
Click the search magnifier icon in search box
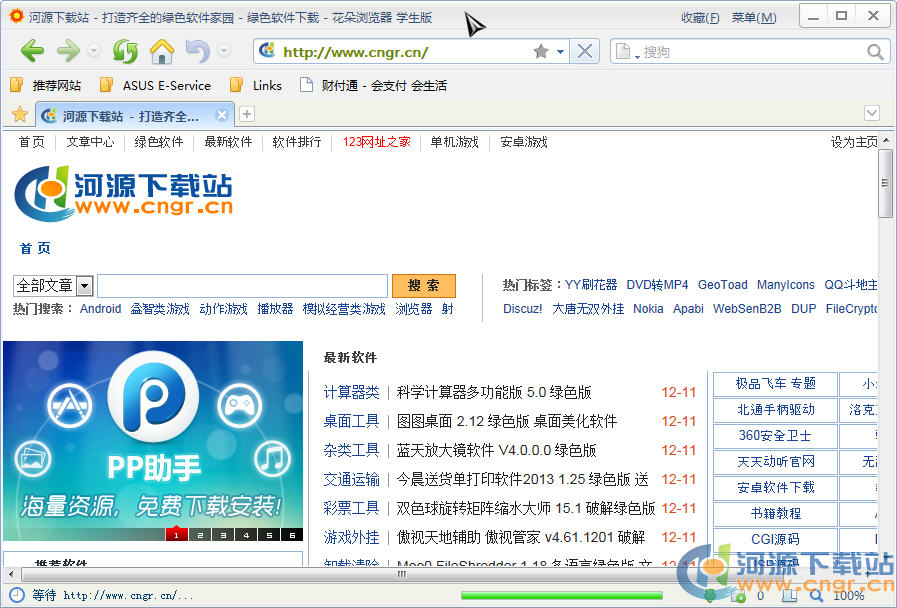876,52
